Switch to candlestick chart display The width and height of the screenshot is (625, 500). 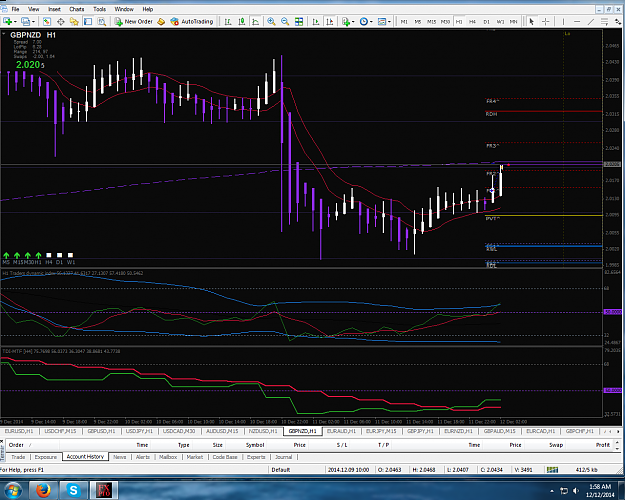(242, 22)
